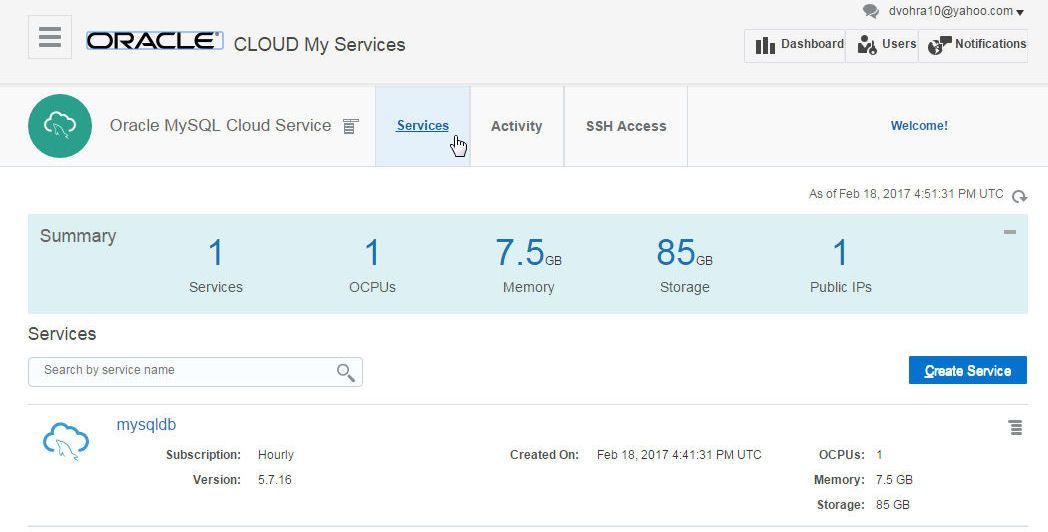Screen dimensions: 1048x532
Task: Open the mysqldb service link
Action: [146, 424]
